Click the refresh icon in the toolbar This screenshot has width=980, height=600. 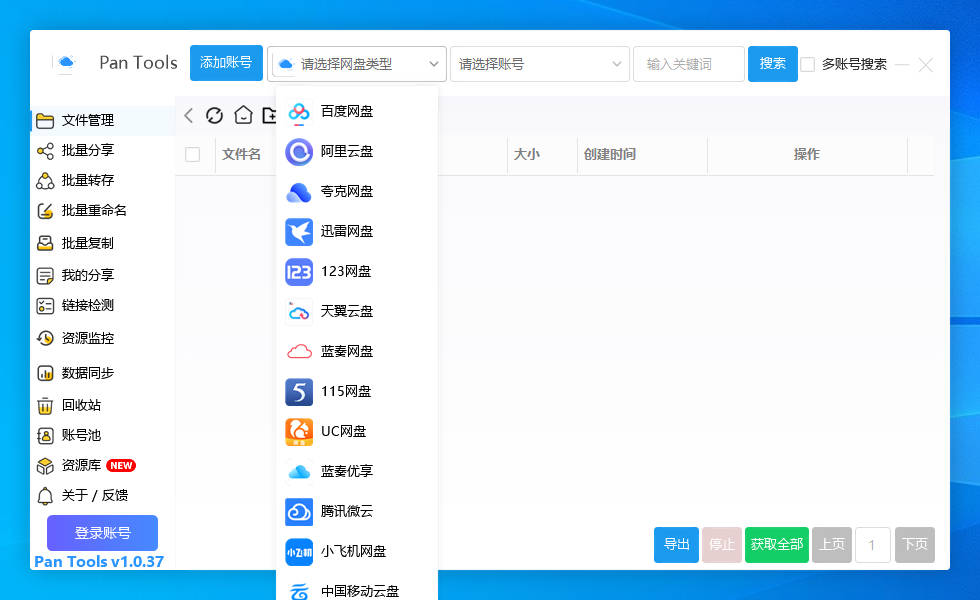point(214,115)
